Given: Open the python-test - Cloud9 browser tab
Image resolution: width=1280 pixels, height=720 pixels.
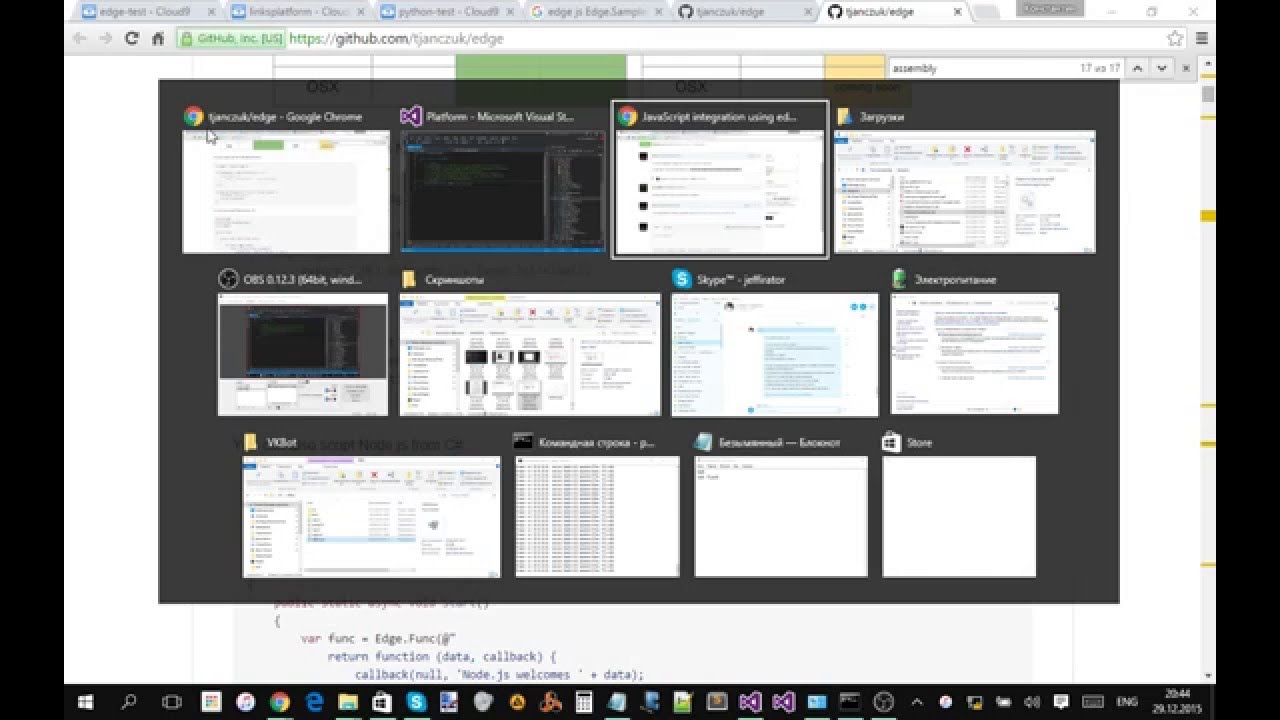Looking at the screenshot, I should tap(446, 12).
